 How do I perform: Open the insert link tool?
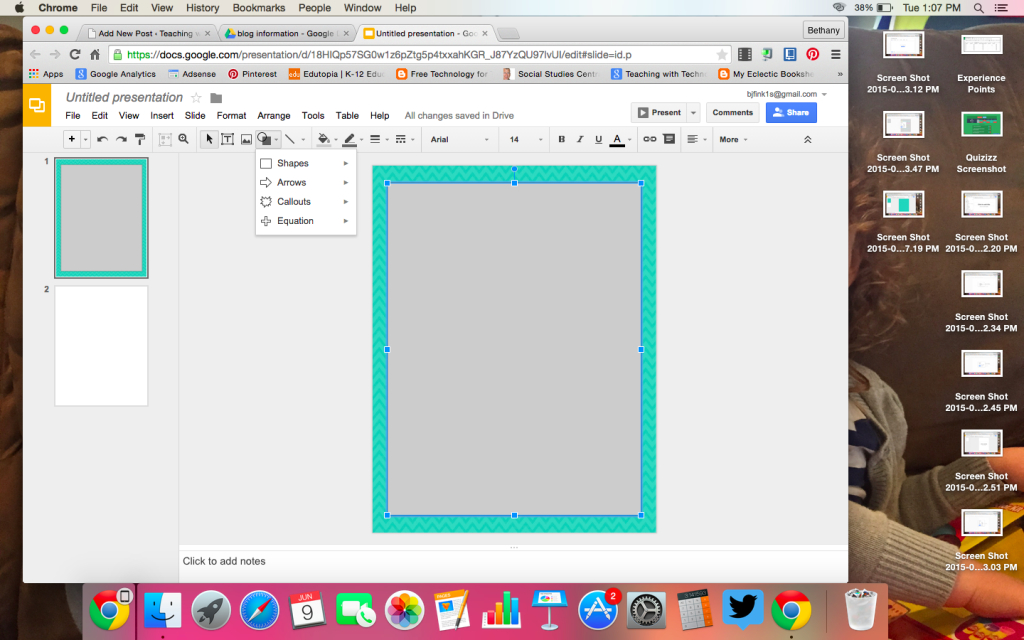(x=650, y=139)
